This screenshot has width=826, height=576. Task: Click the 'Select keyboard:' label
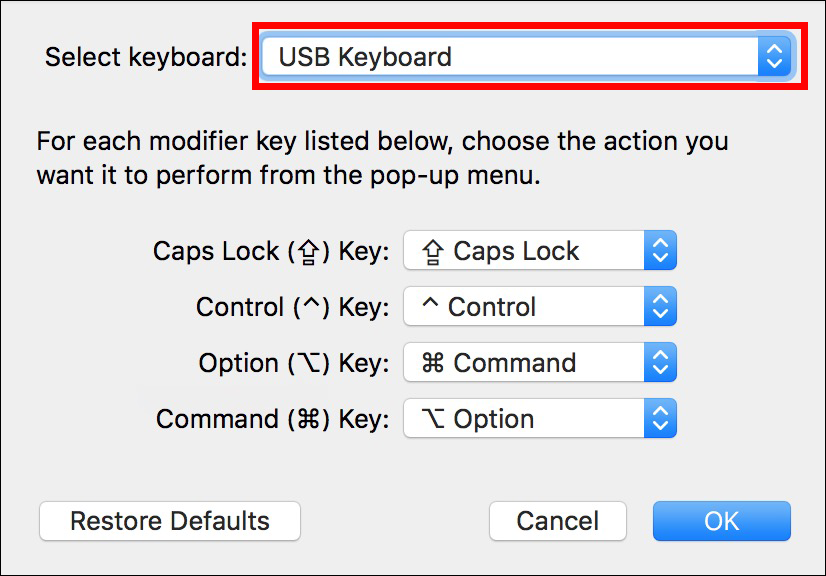[x=146, y=57]
